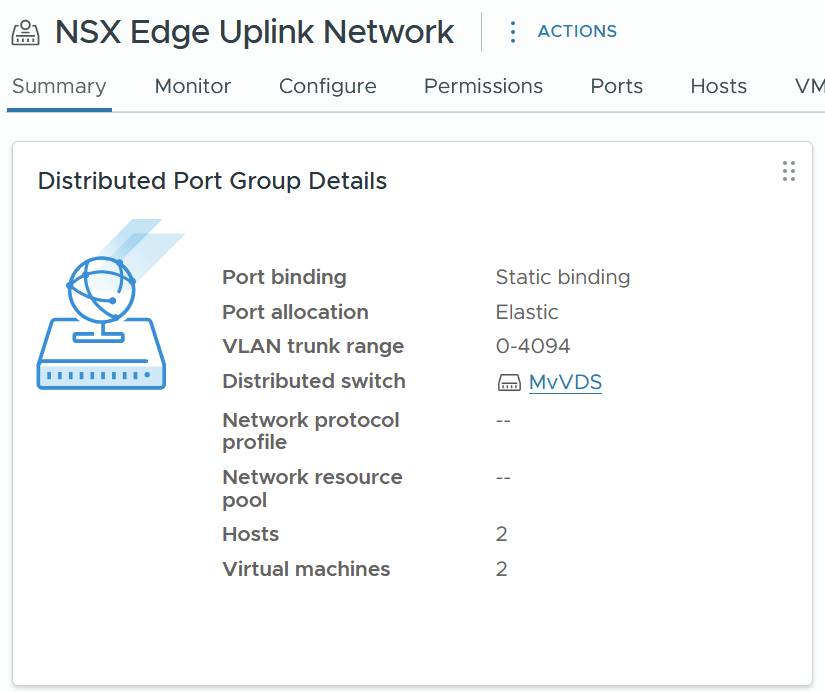Click the VLAN trunk range value 0-4094
Image resolution: width=825 pixels, height=692 pixels.
tap(533, 347)
